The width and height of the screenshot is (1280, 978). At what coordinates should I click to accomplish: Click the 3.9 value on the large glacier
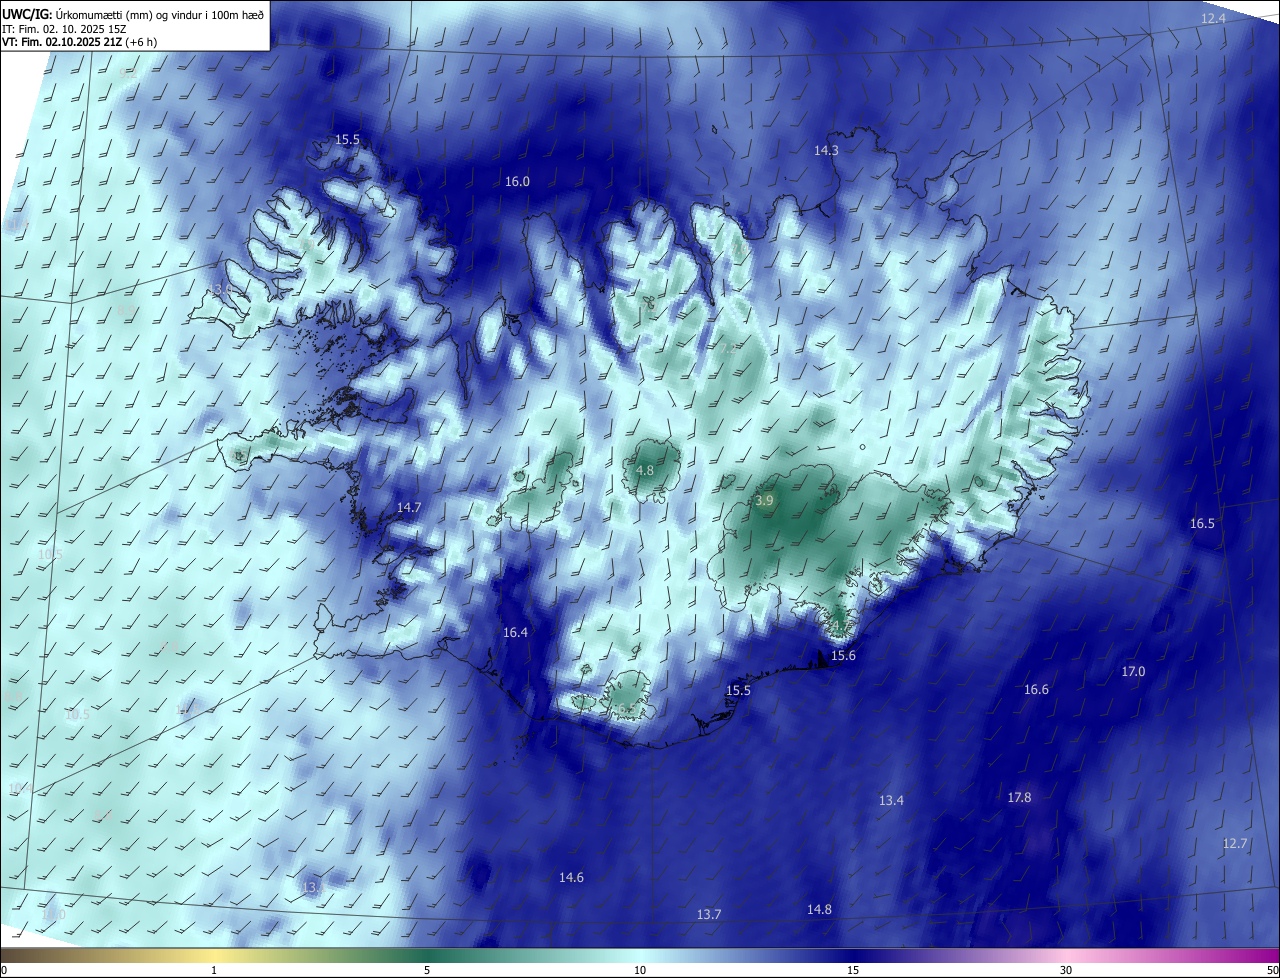pyautogui.click(x=764, y=501)
